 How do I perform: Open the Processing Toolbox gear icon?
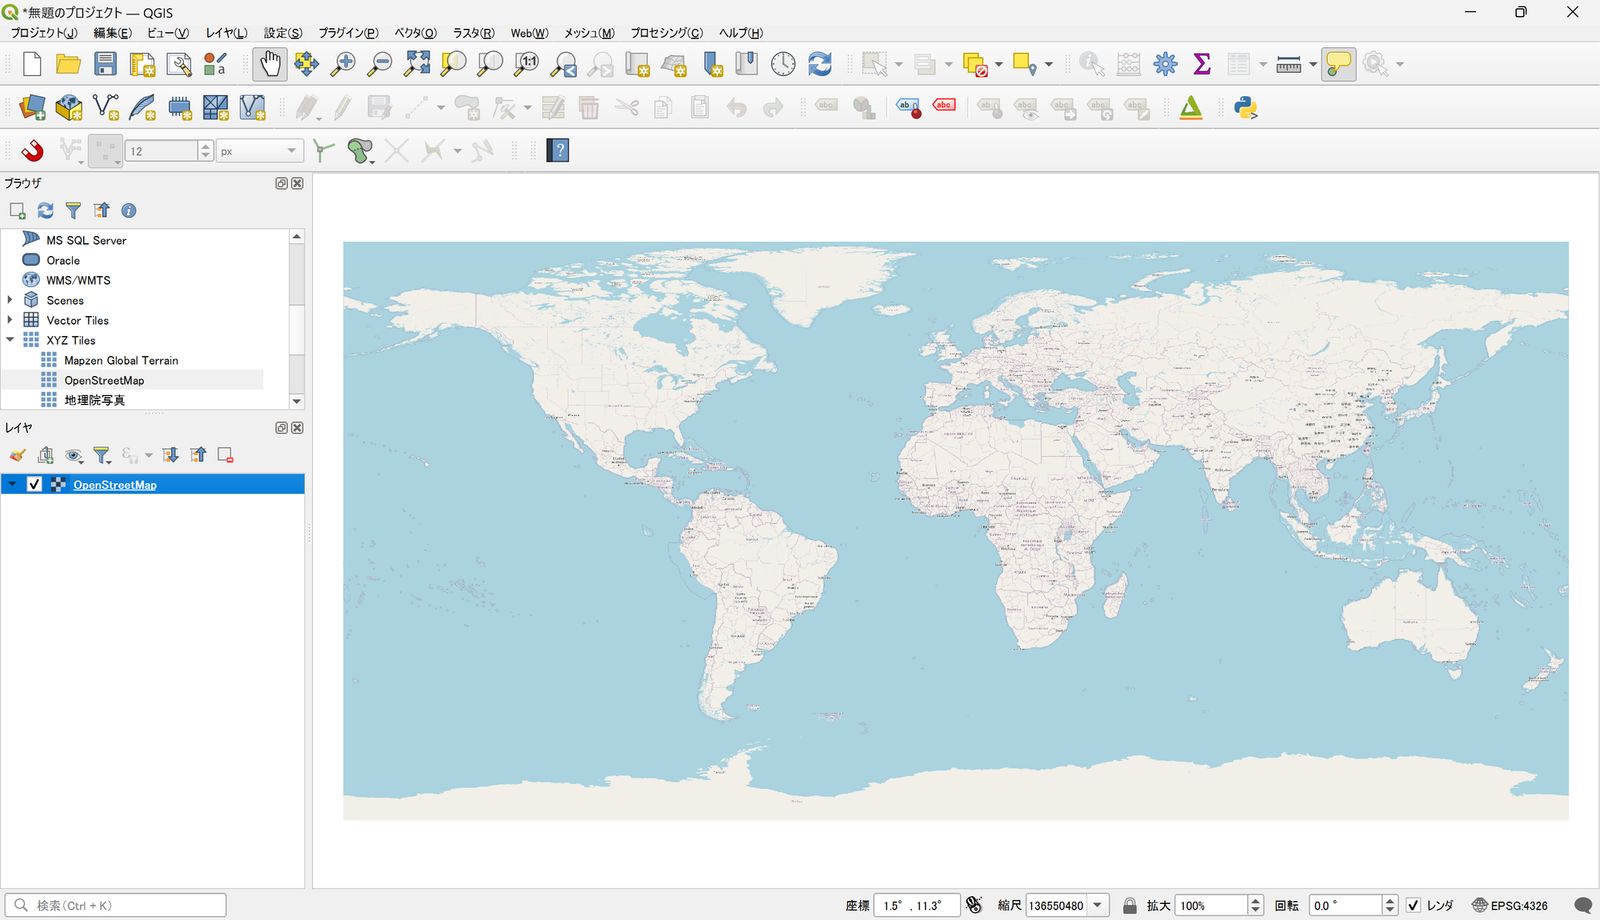pos(1165,64)
